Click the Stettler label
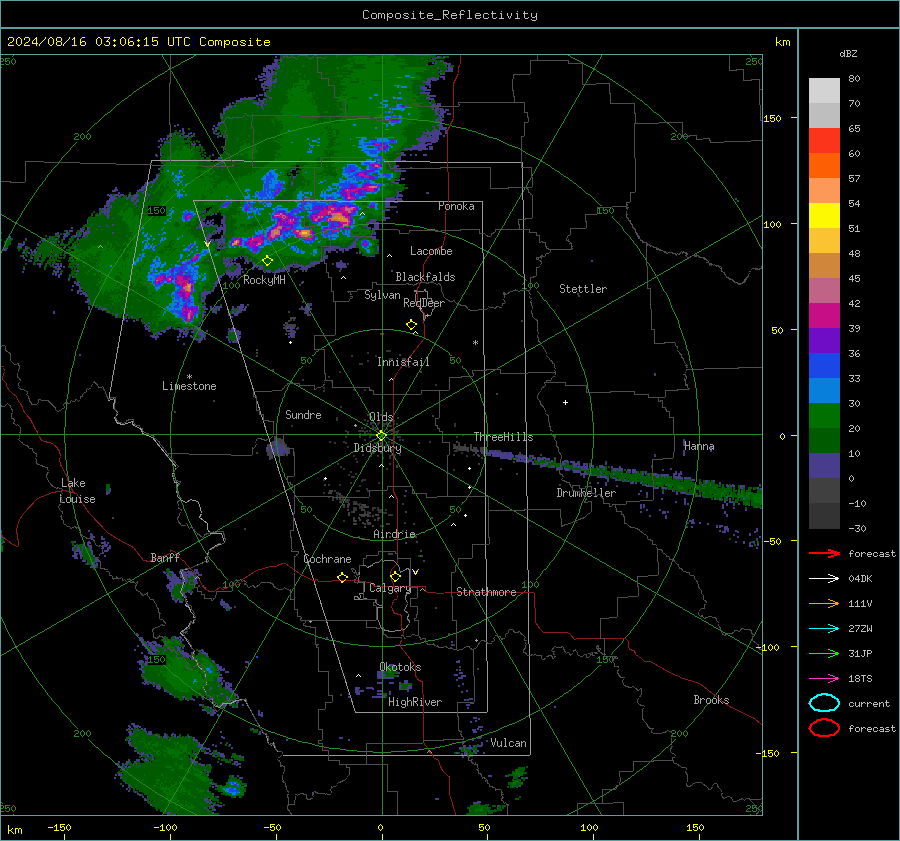 (x=583, y=289)
